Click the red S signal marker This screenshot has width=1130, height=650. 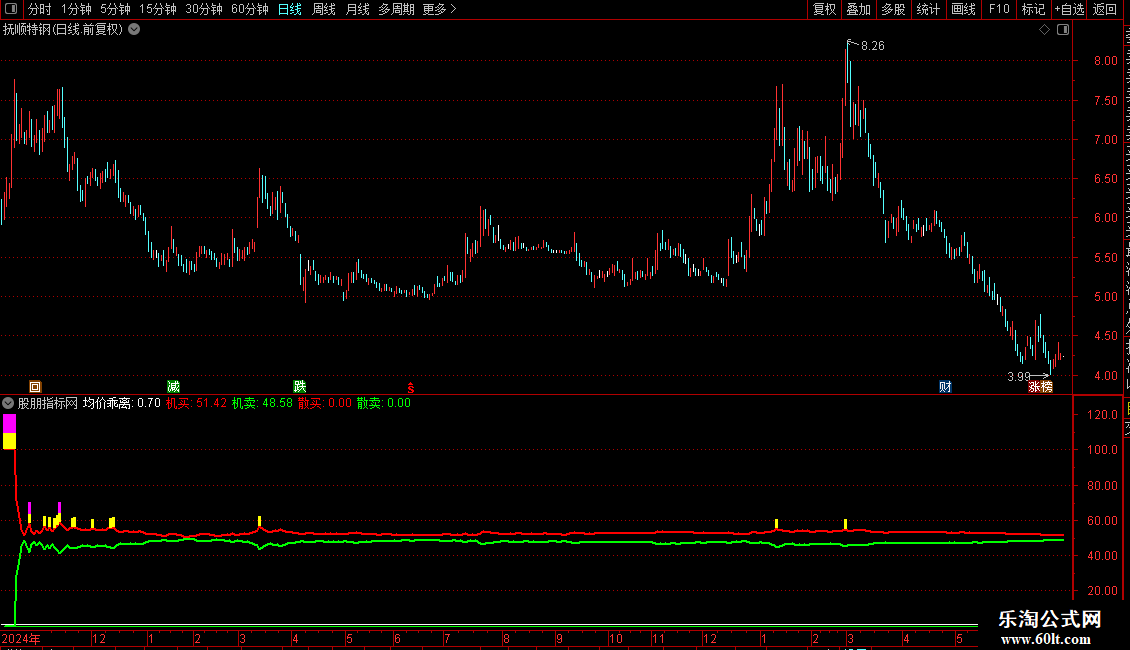tap(411, 388)
